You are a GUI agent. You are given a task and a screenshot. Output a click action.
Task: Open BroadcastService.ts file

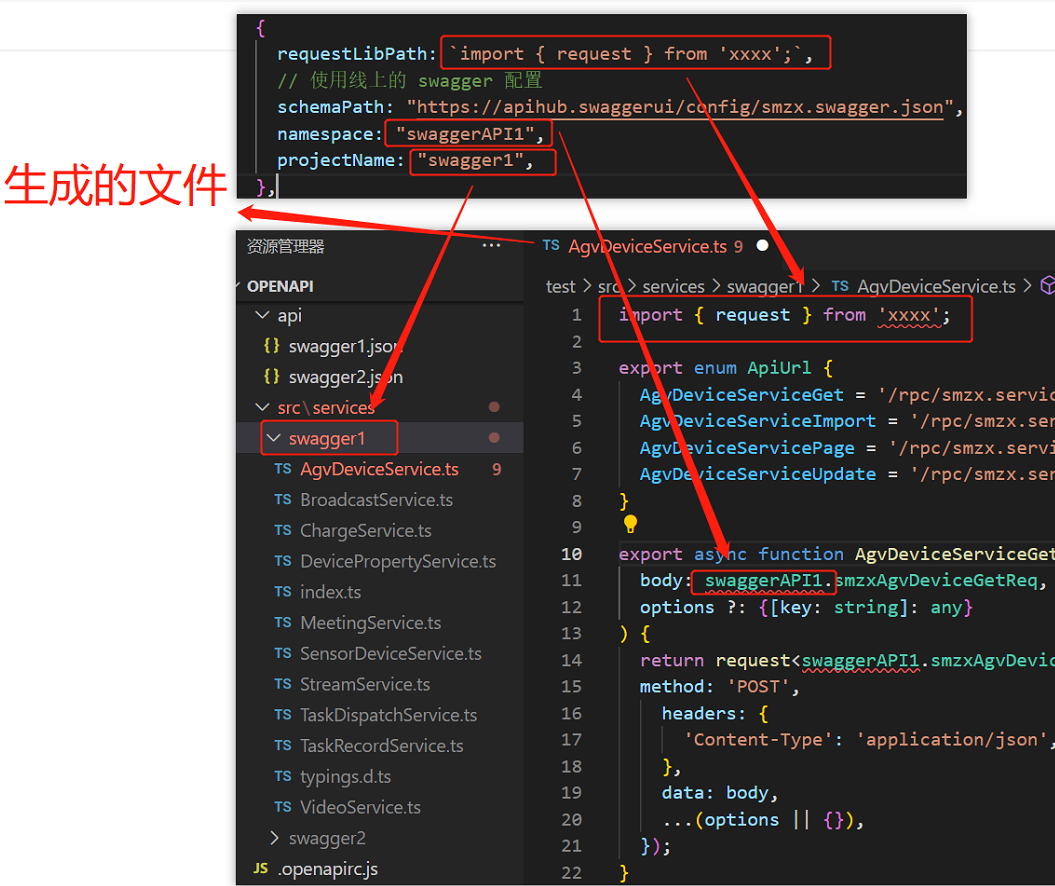pos(376,500)
